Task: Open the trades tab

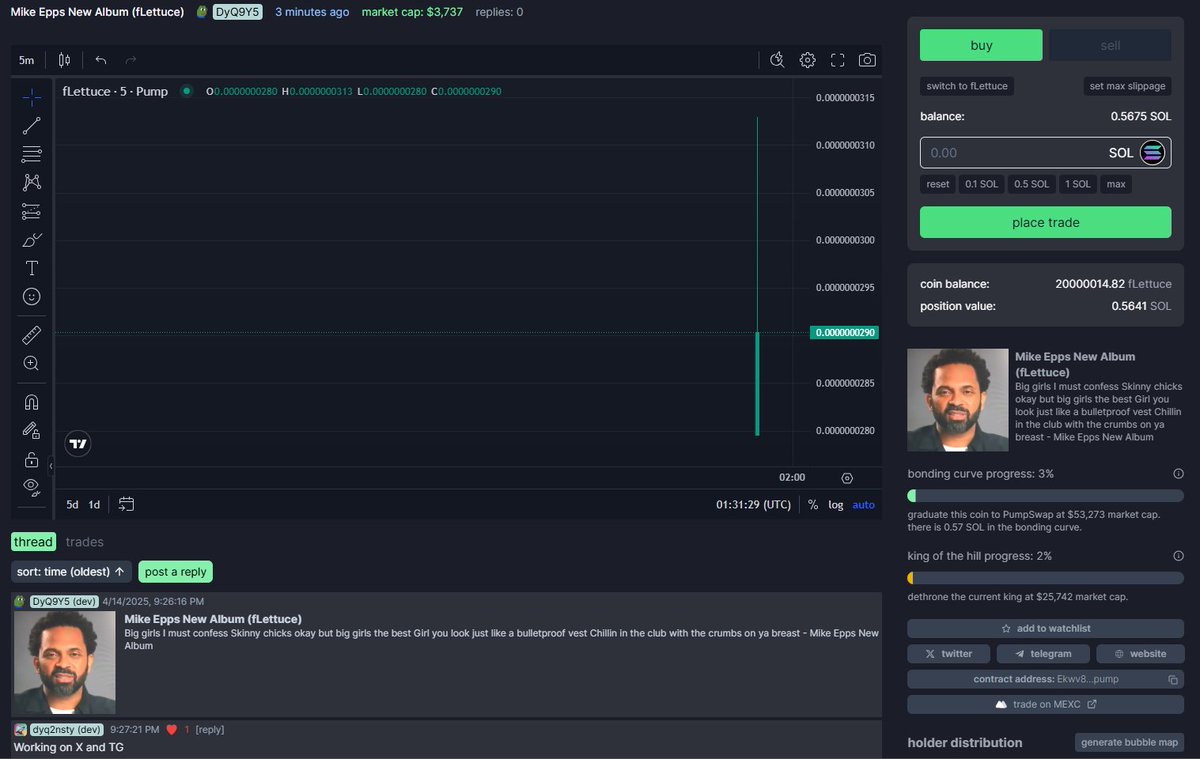Action: coord(85,542)
